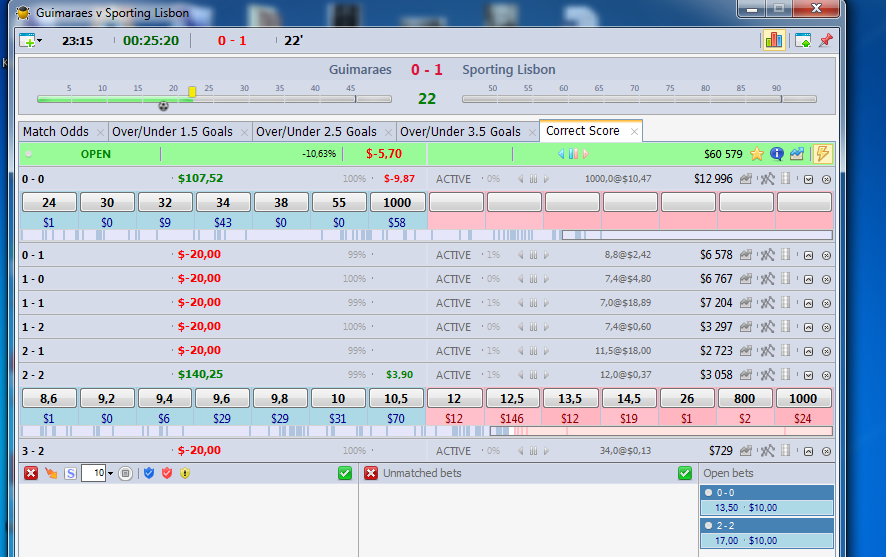Viewport: 886px width, 557px height.
Task: Select the 2-2 open bet entry
Action: click(x=767, y=533)
